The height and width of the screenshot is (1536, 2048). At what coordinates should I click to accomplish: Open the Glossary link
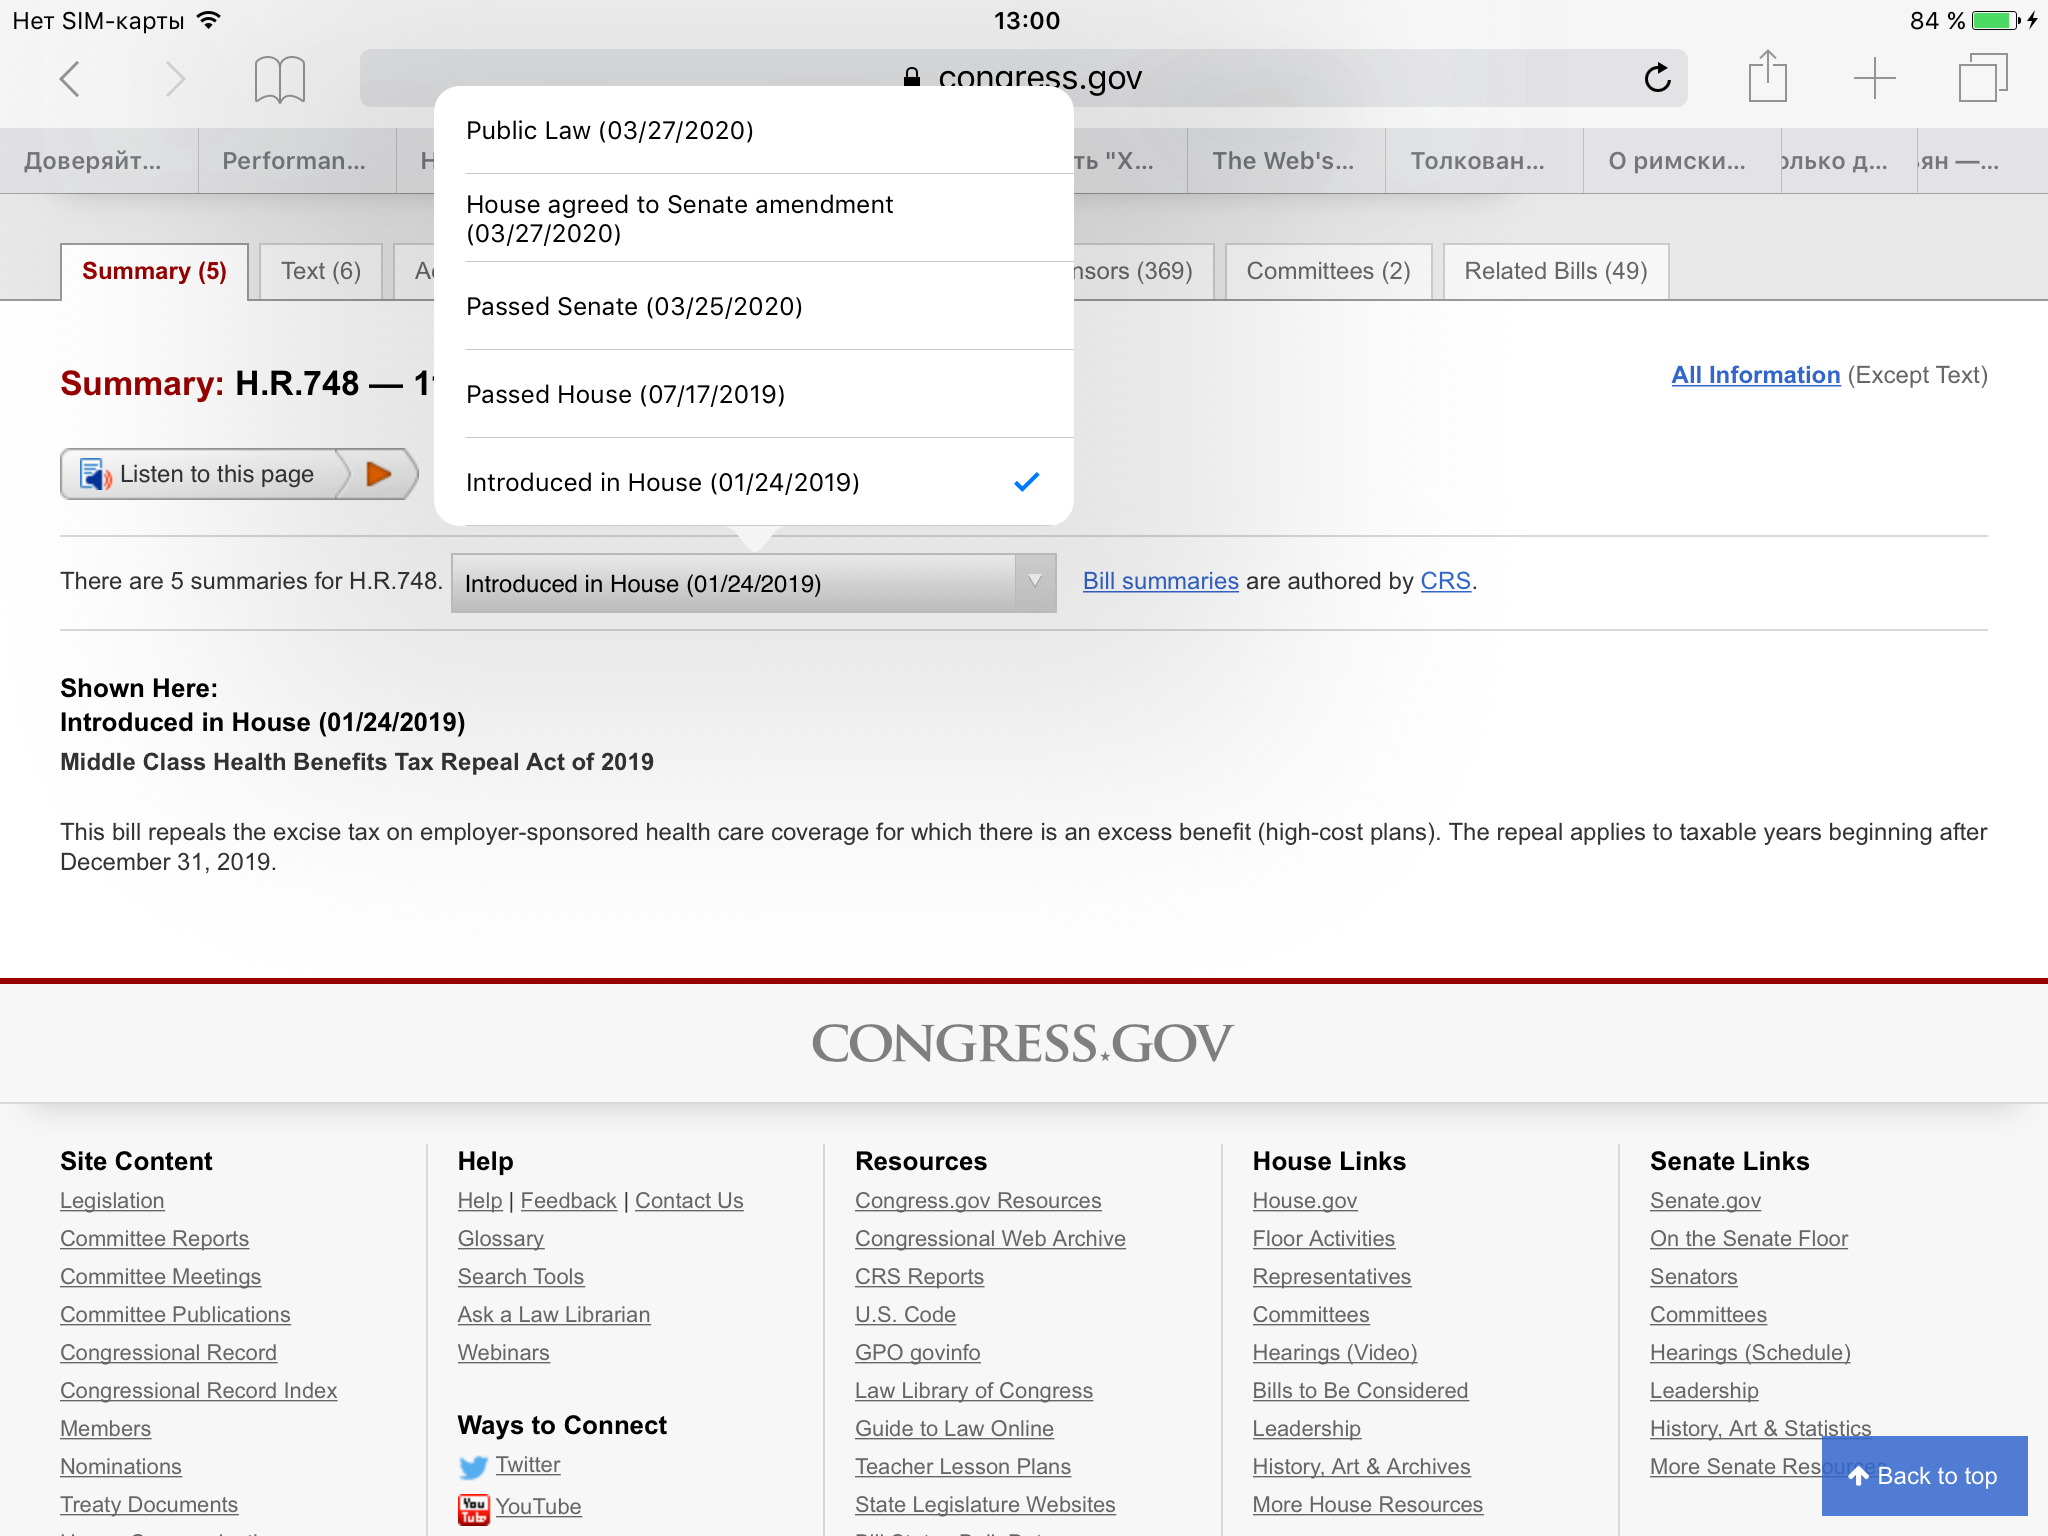[x=500, y=1239]
